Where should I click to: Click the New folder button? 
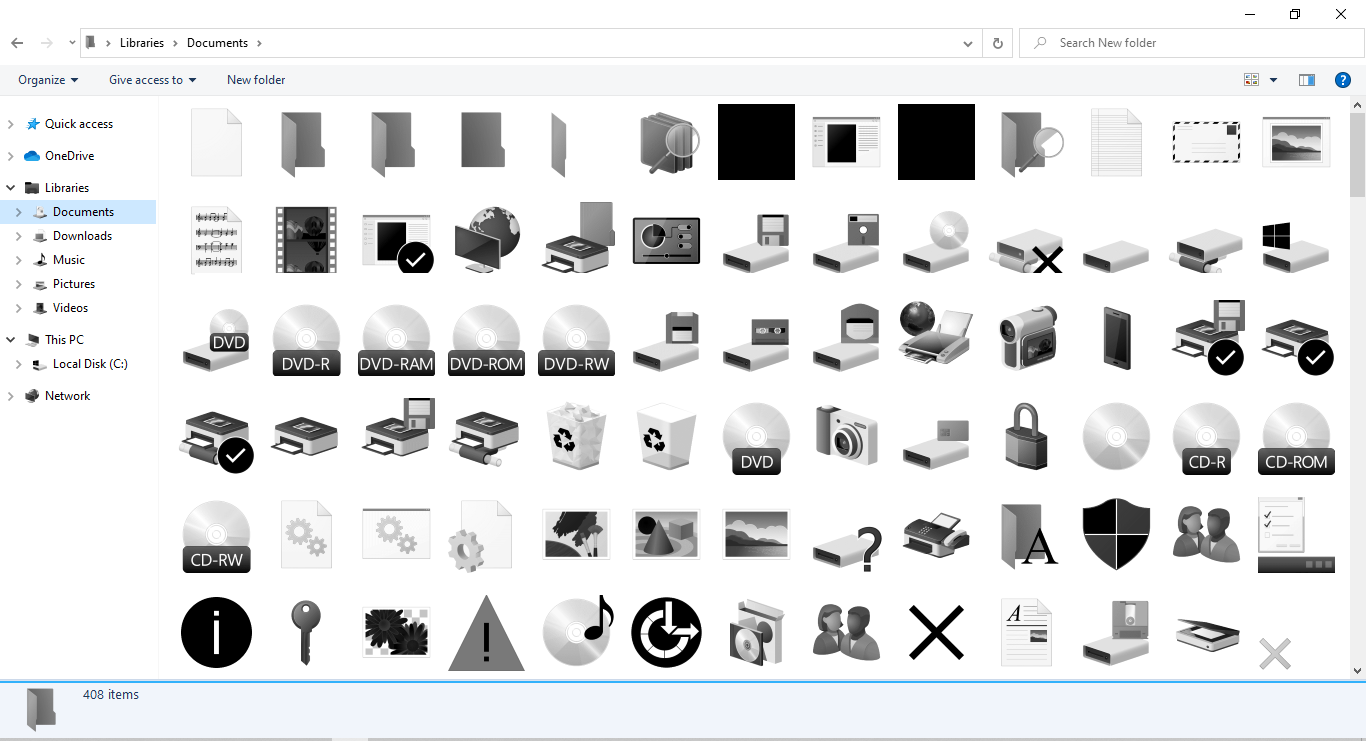pyautogui.click(x=255, y=79)
